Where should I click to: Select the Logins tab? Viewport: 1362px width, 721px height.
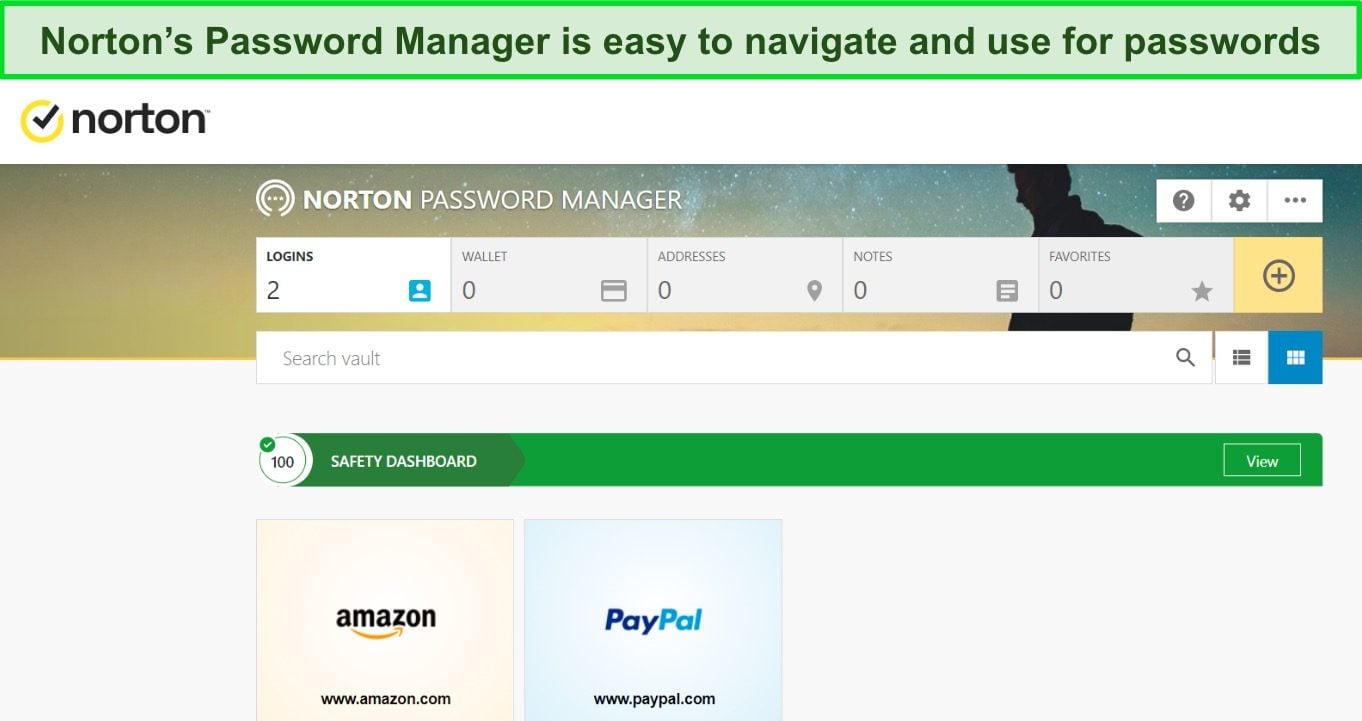pos(353,275)
